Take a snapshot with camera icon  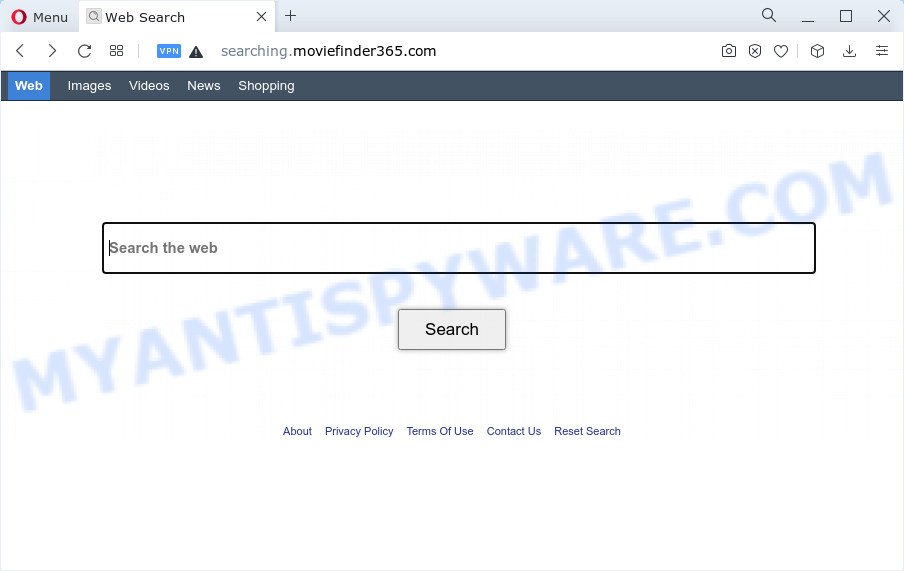pos(729,51)
